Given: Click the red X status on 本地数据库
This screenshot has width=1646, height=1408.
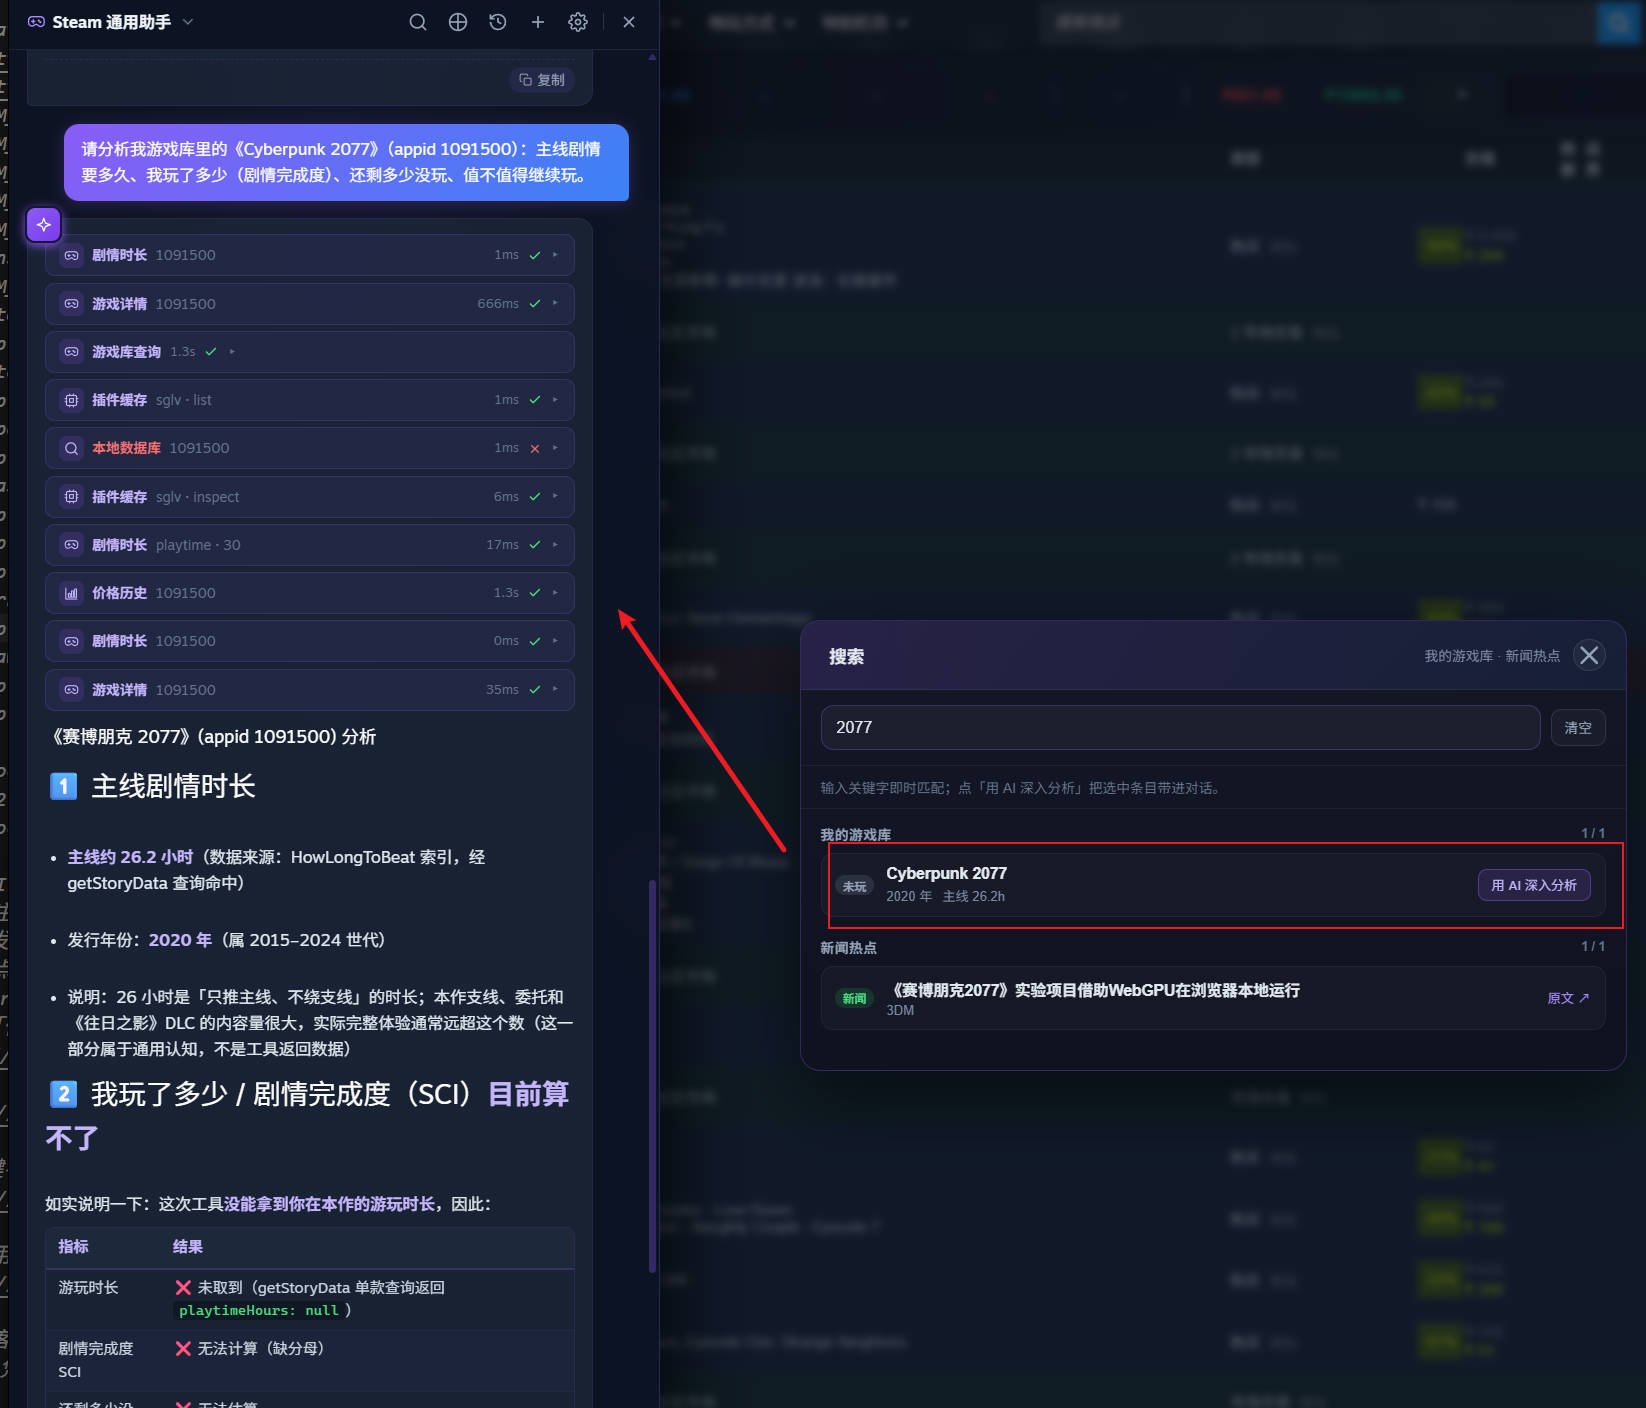Looking at the screenshot, I should 535,448.
